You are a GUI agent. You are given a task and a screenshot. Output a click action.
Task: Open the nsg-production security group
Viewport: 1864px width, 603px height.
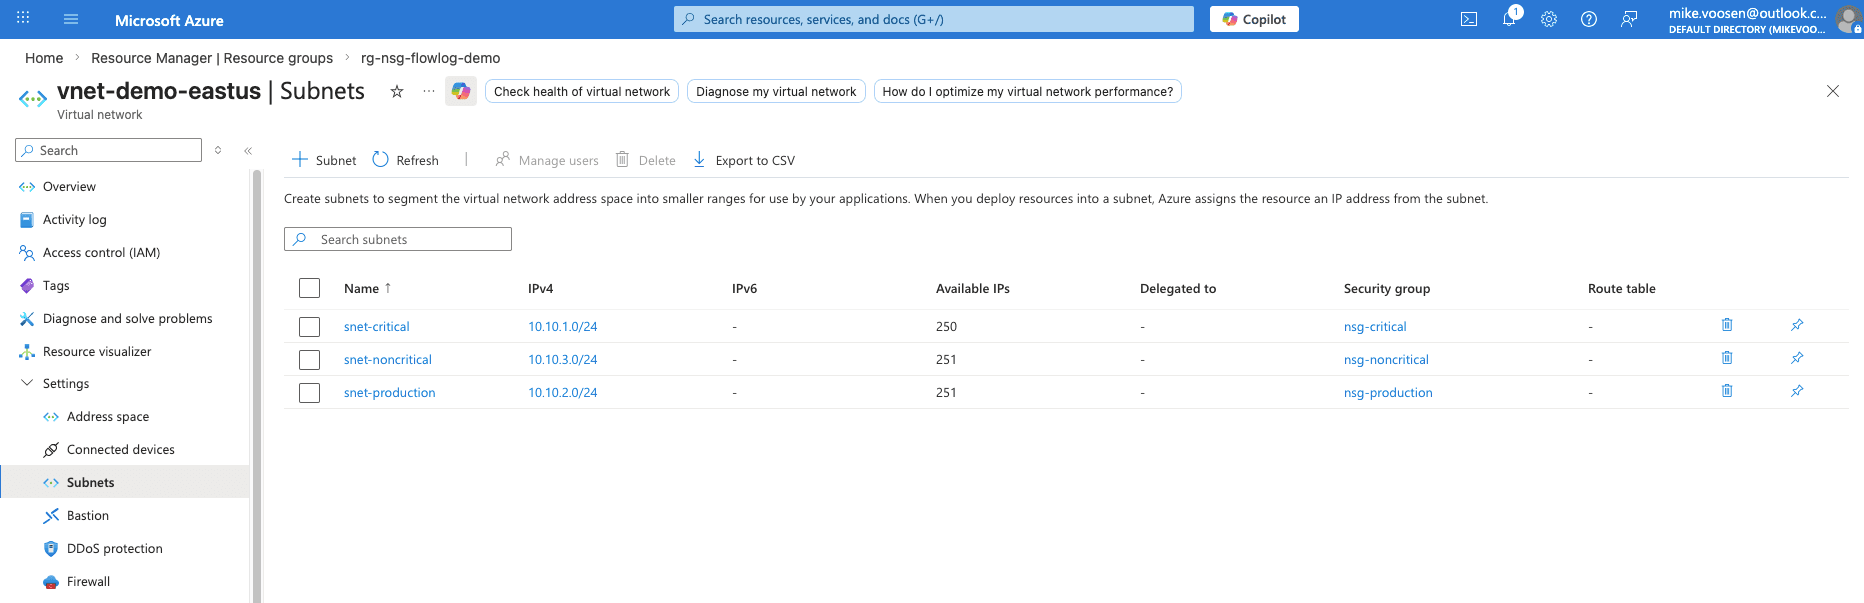pos(1388,393)
